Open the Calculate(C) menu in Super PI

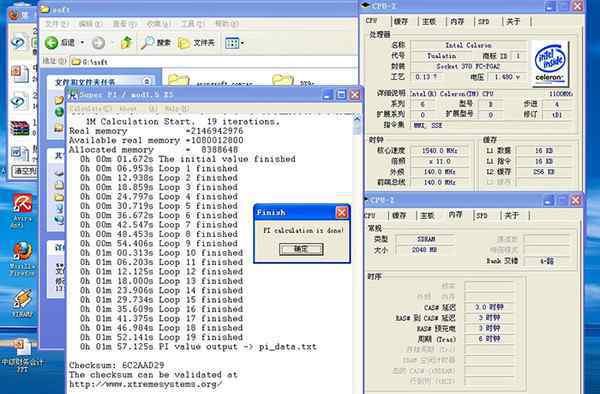coord(91,109)
